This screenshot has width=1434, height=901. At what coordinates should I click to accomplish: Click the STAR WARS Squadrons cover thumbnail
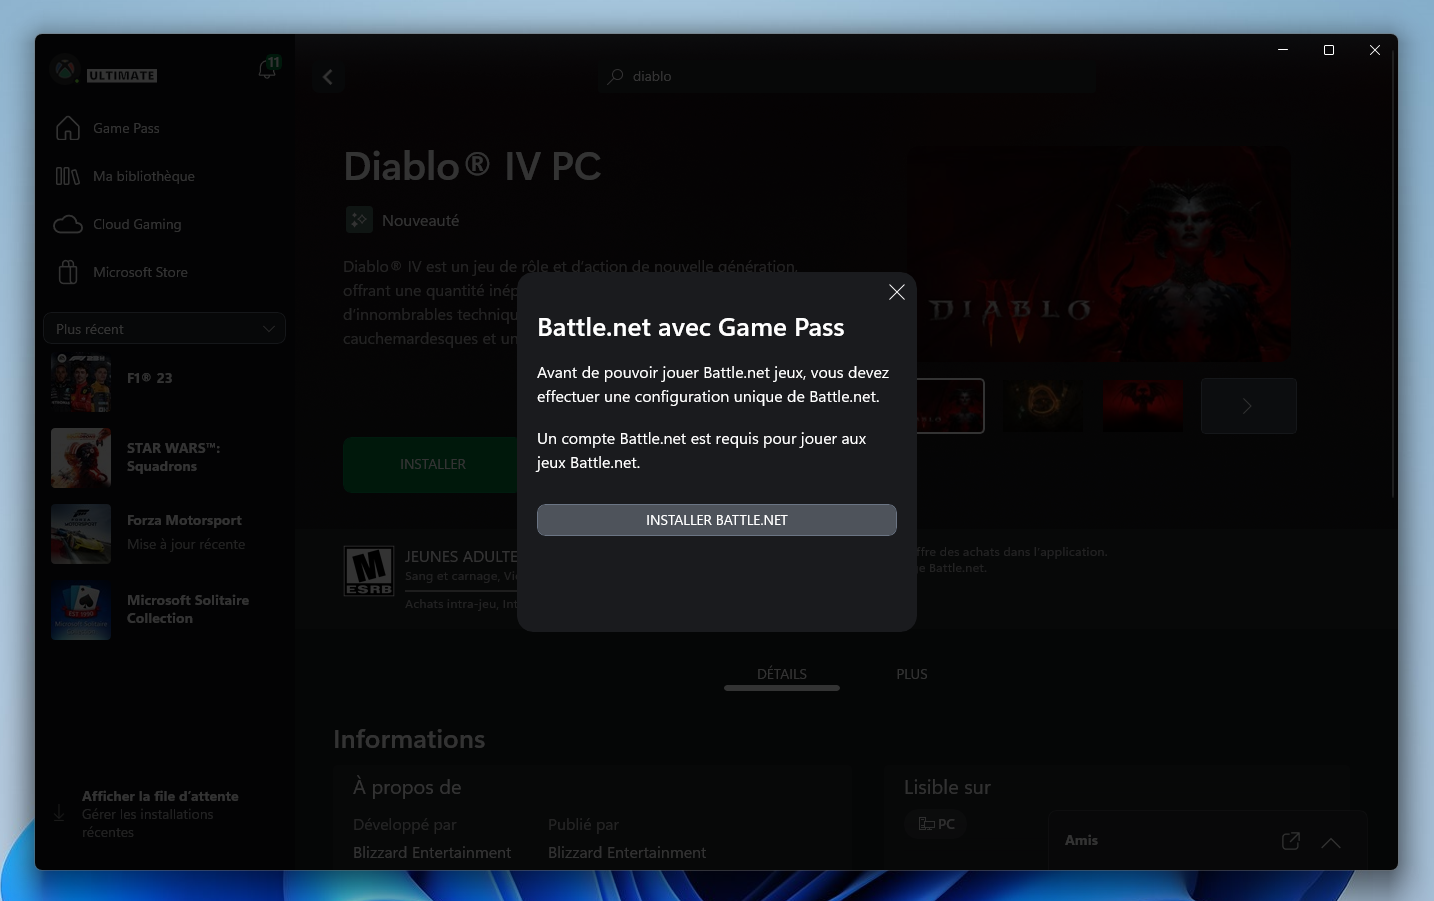tap(81, 458)
